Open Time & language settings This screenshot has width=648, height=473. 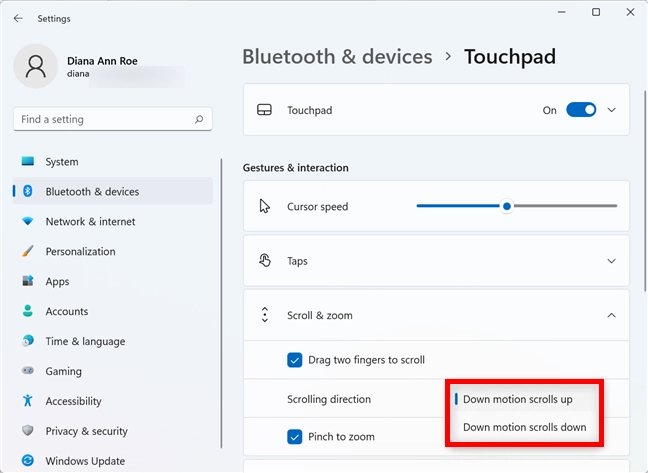click(113, 341)
